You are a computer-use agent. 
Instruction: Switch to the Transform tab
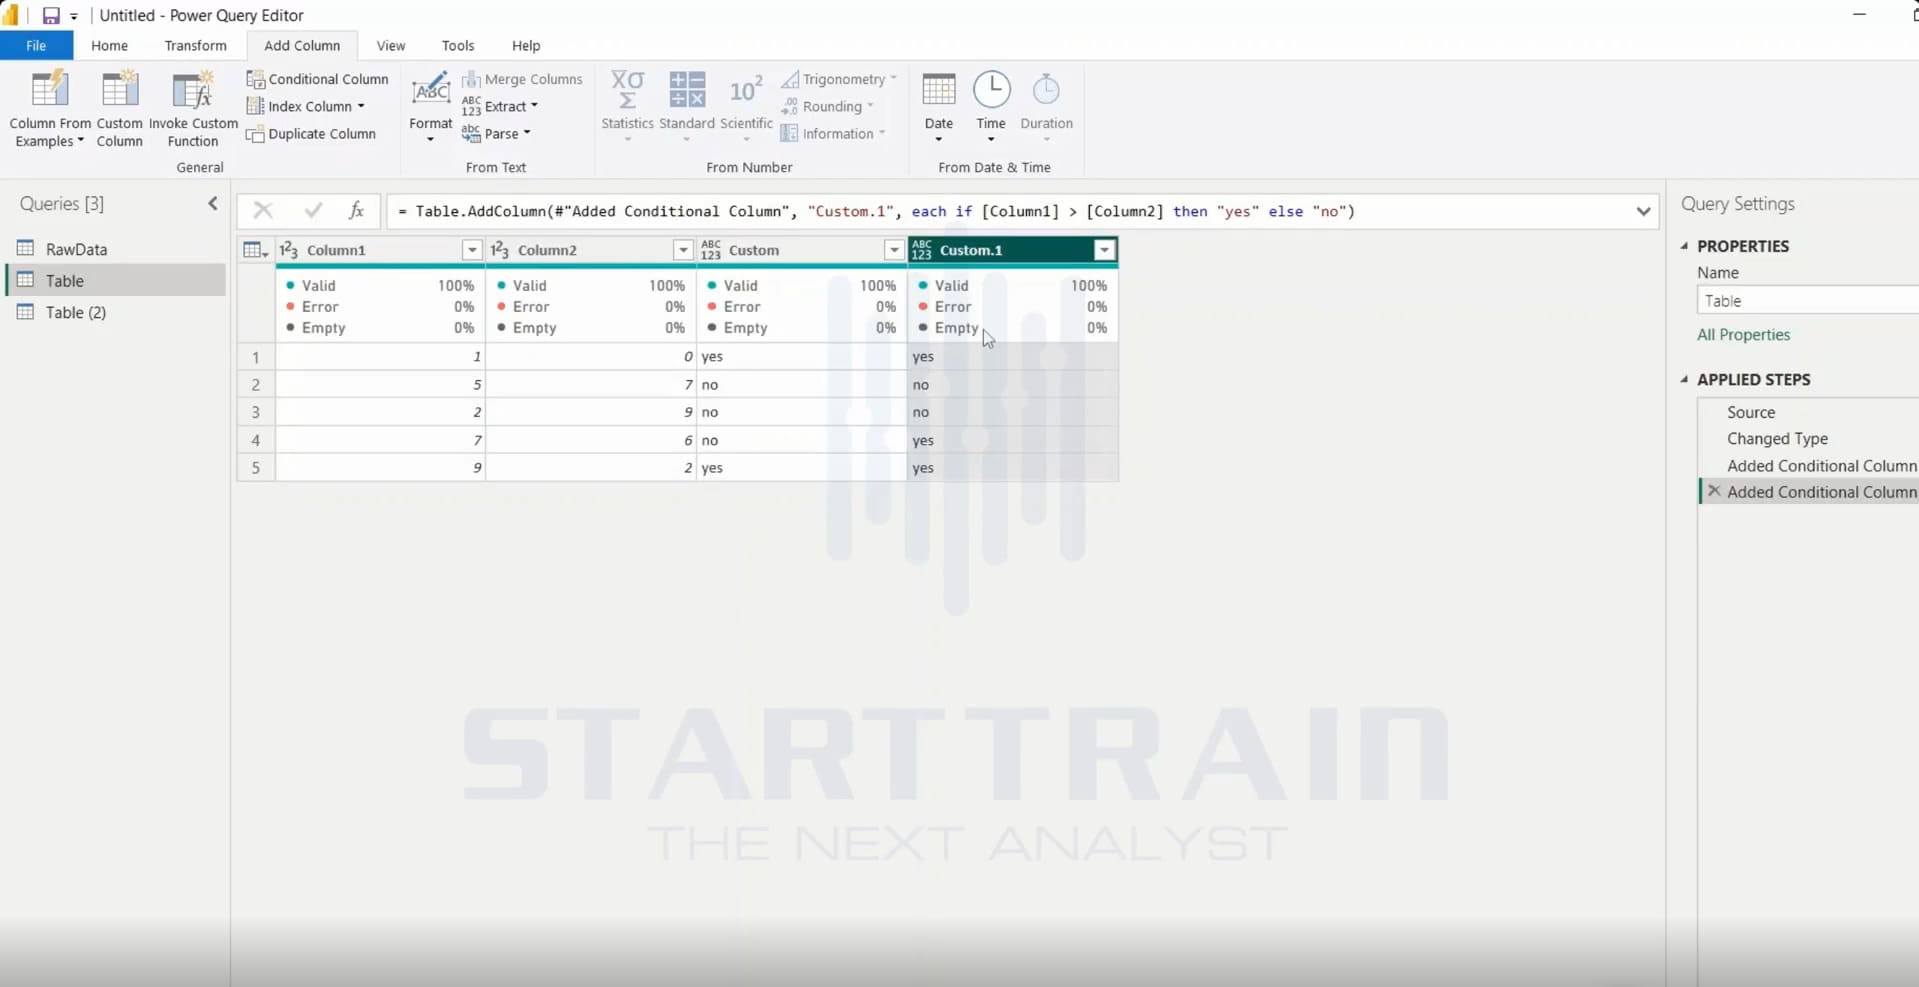(x=195, y=46)
